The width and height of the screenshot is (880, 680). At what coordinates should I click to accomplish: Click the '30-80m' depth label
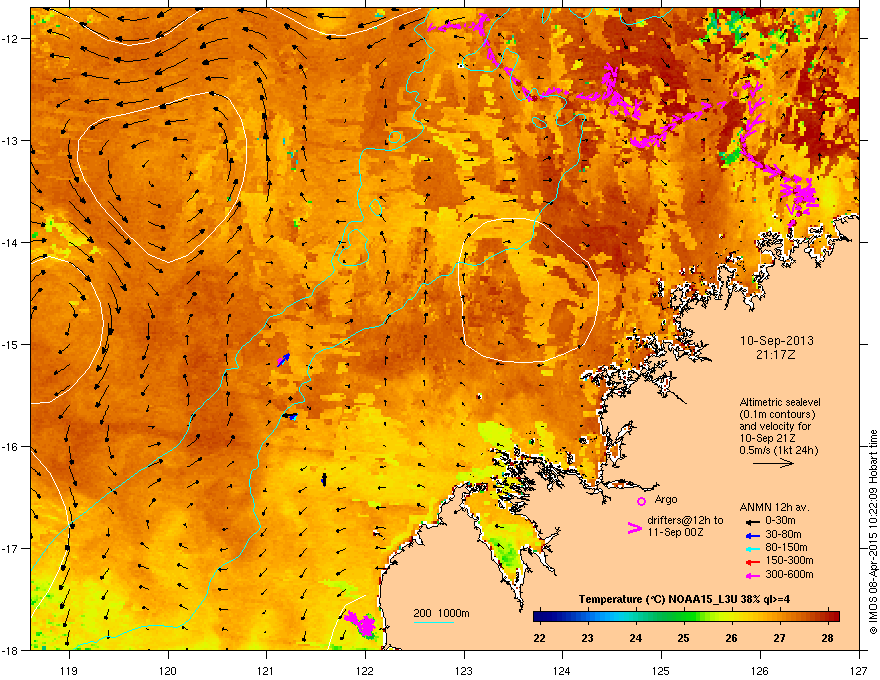pyautogui.click(x=783, y=534)
